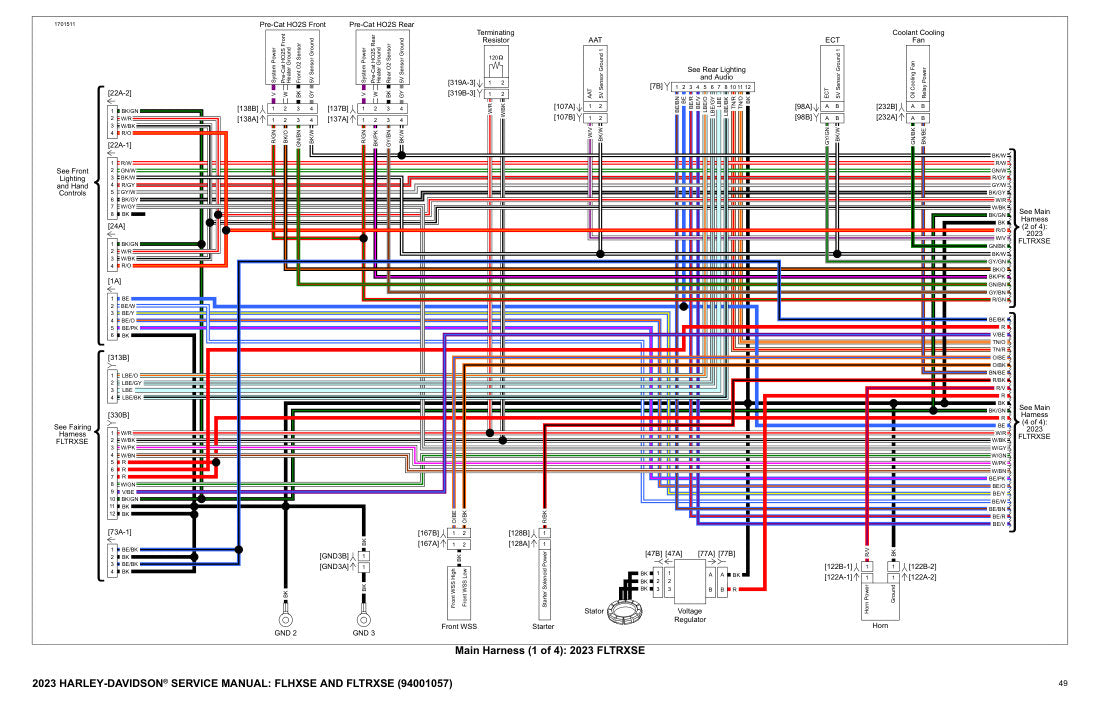The image size is (1100, 712).
Task: Click connector label [122B-1]
Action: point(838,566)
